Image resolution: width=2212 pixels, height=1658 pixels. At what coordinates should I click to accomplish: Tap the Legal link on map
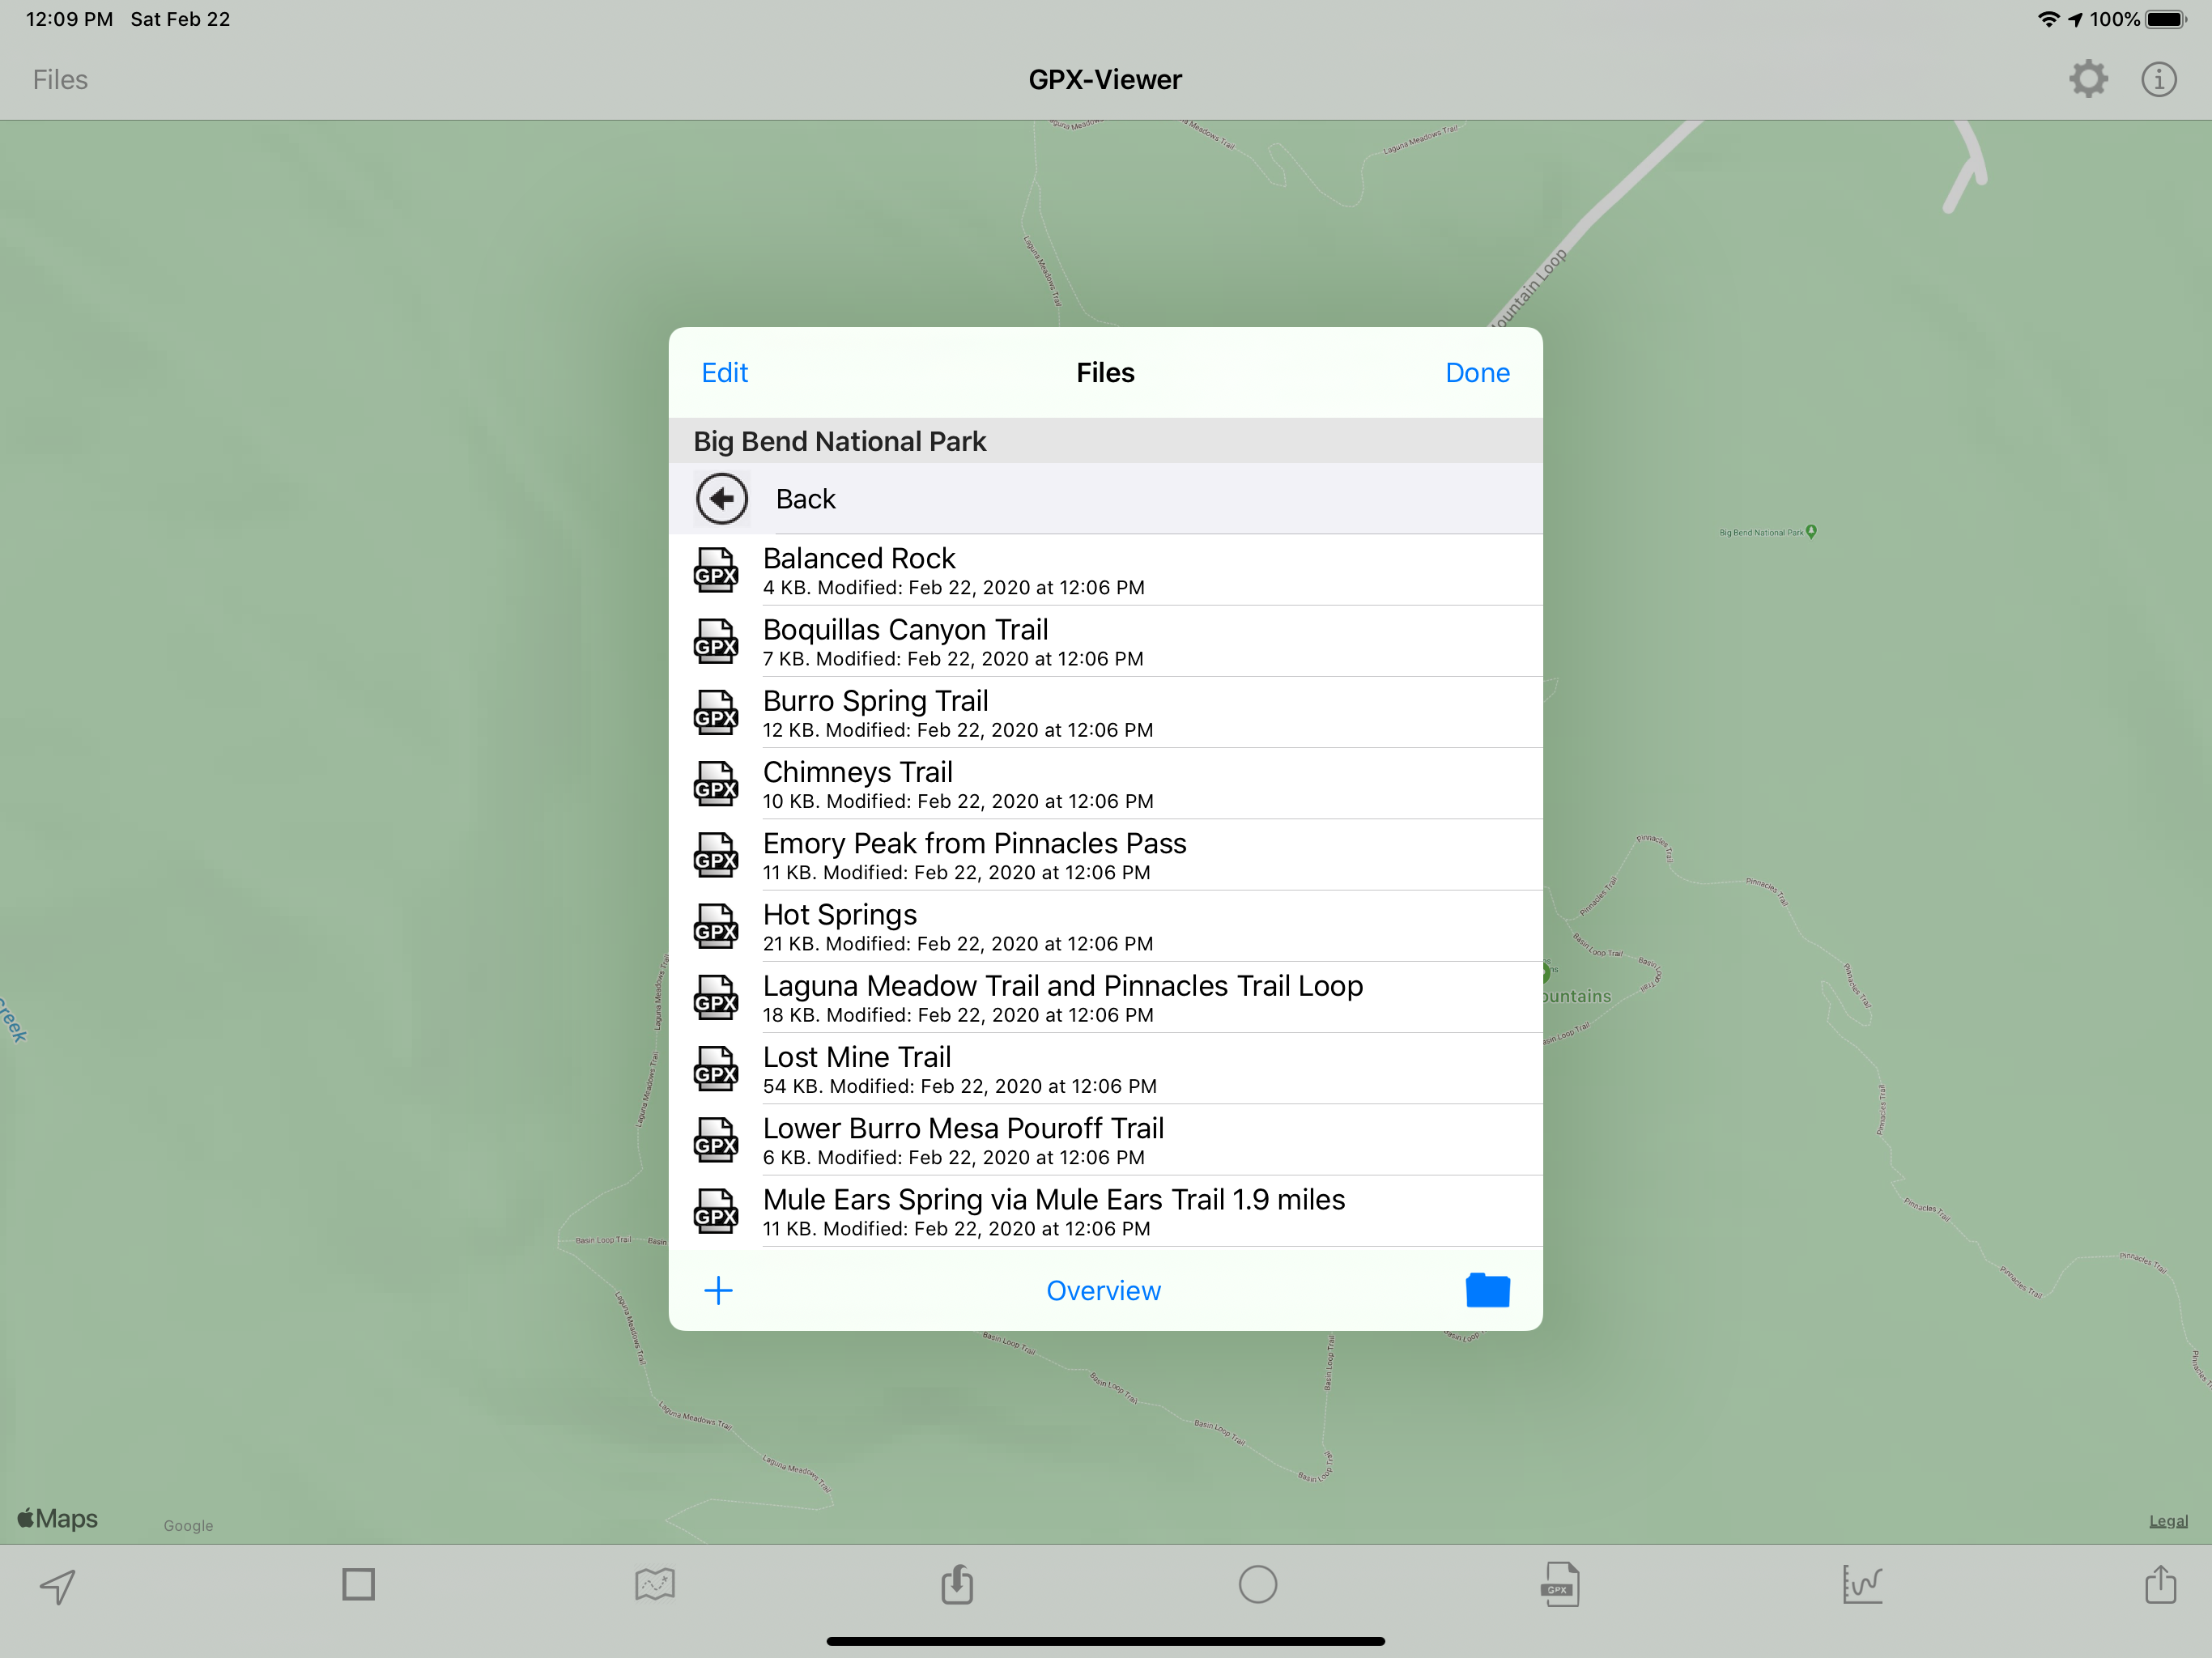tap(2167, 1521)
